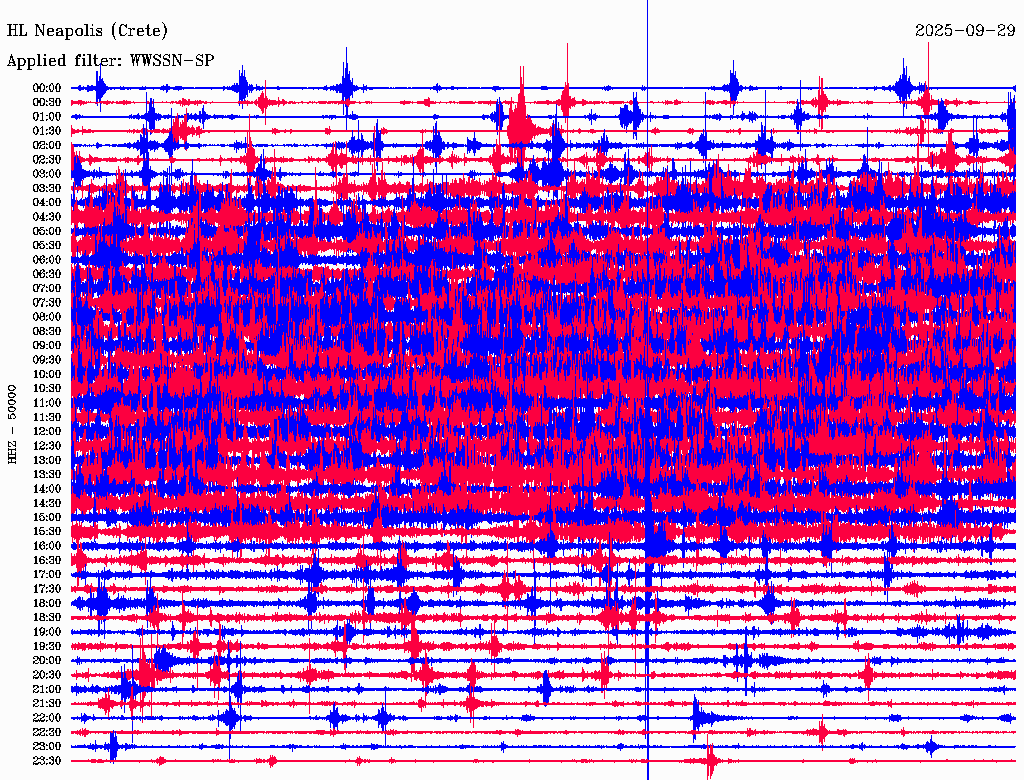1024x780 pixels.
Task: Click the vertical axis label 'HHZ - 50000'
Action: pos(12,425)
